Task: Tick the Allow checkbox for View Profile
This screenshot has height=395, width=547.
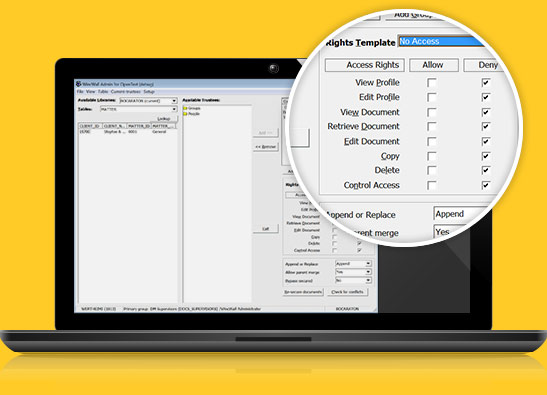Action: (x=432, y=83)
